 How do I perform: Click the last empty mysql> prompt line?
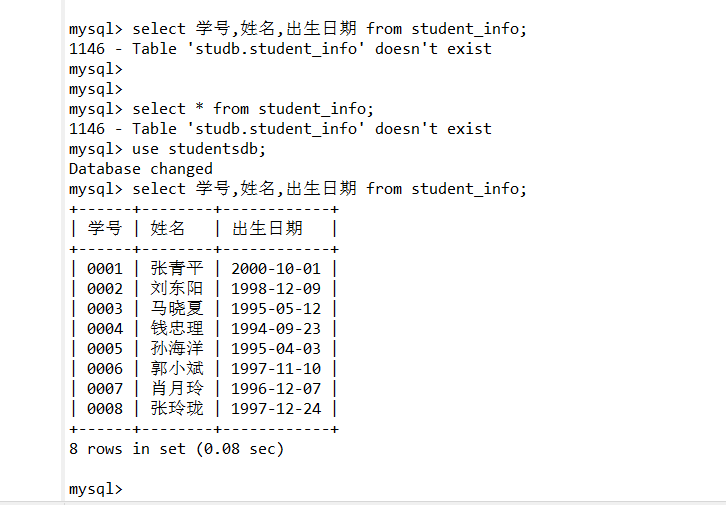[x=95, y=489]
